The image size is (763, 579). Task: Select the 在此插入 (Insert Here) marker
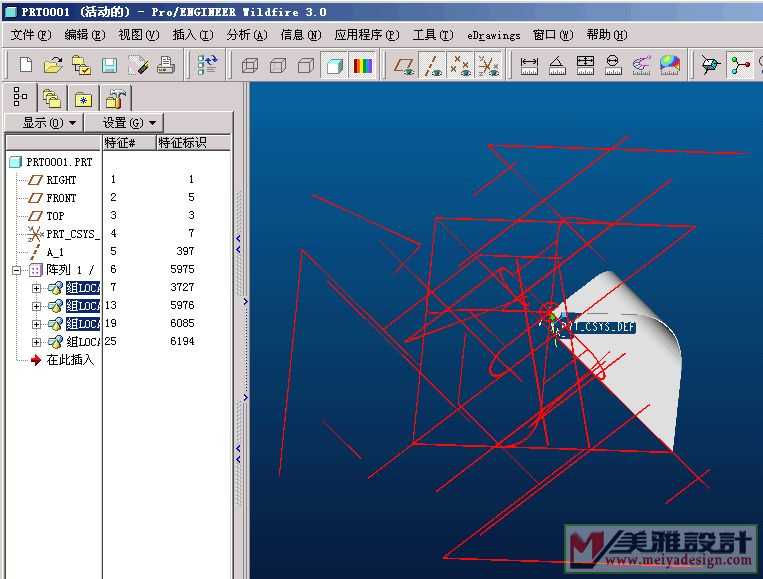(x=70, y=360)
